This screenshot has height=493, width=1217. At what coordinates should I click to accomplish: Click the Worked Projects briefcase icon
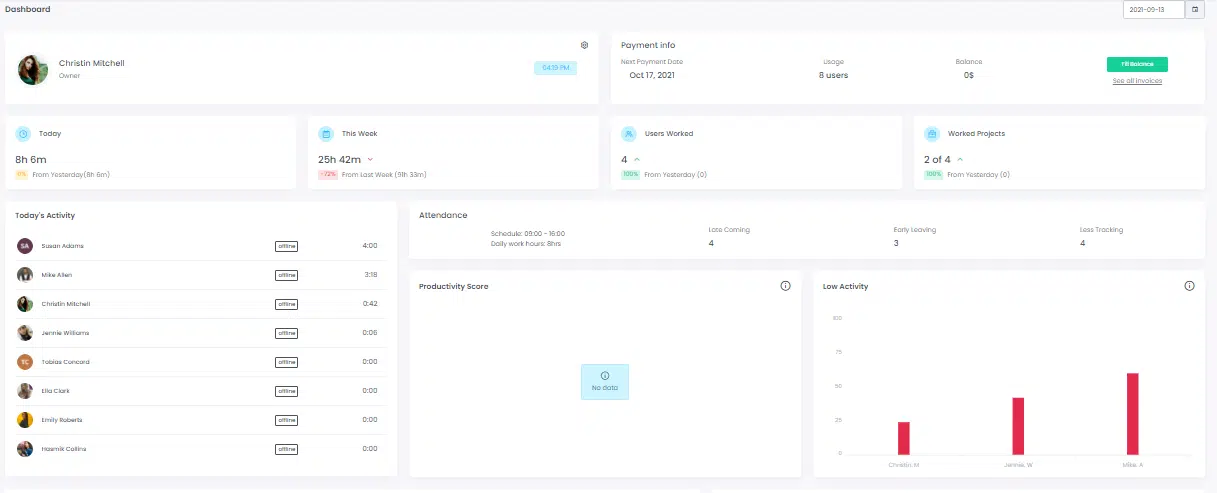(x=932, y=133)
